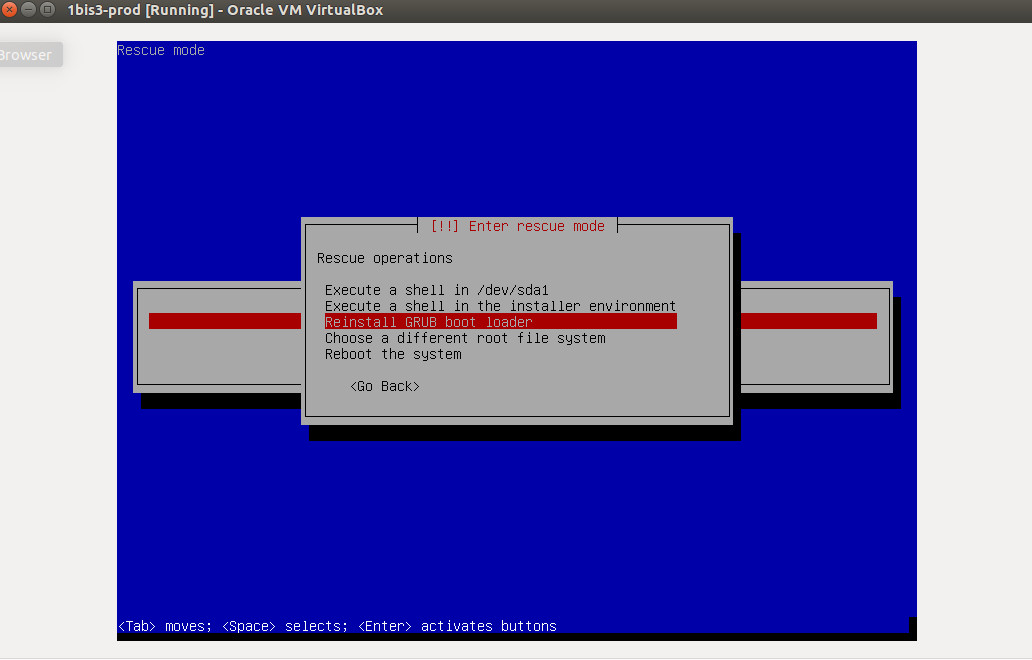Click the red bar right of the dialog
Viewport: 1032px width, 660px height.
(808, 321)
